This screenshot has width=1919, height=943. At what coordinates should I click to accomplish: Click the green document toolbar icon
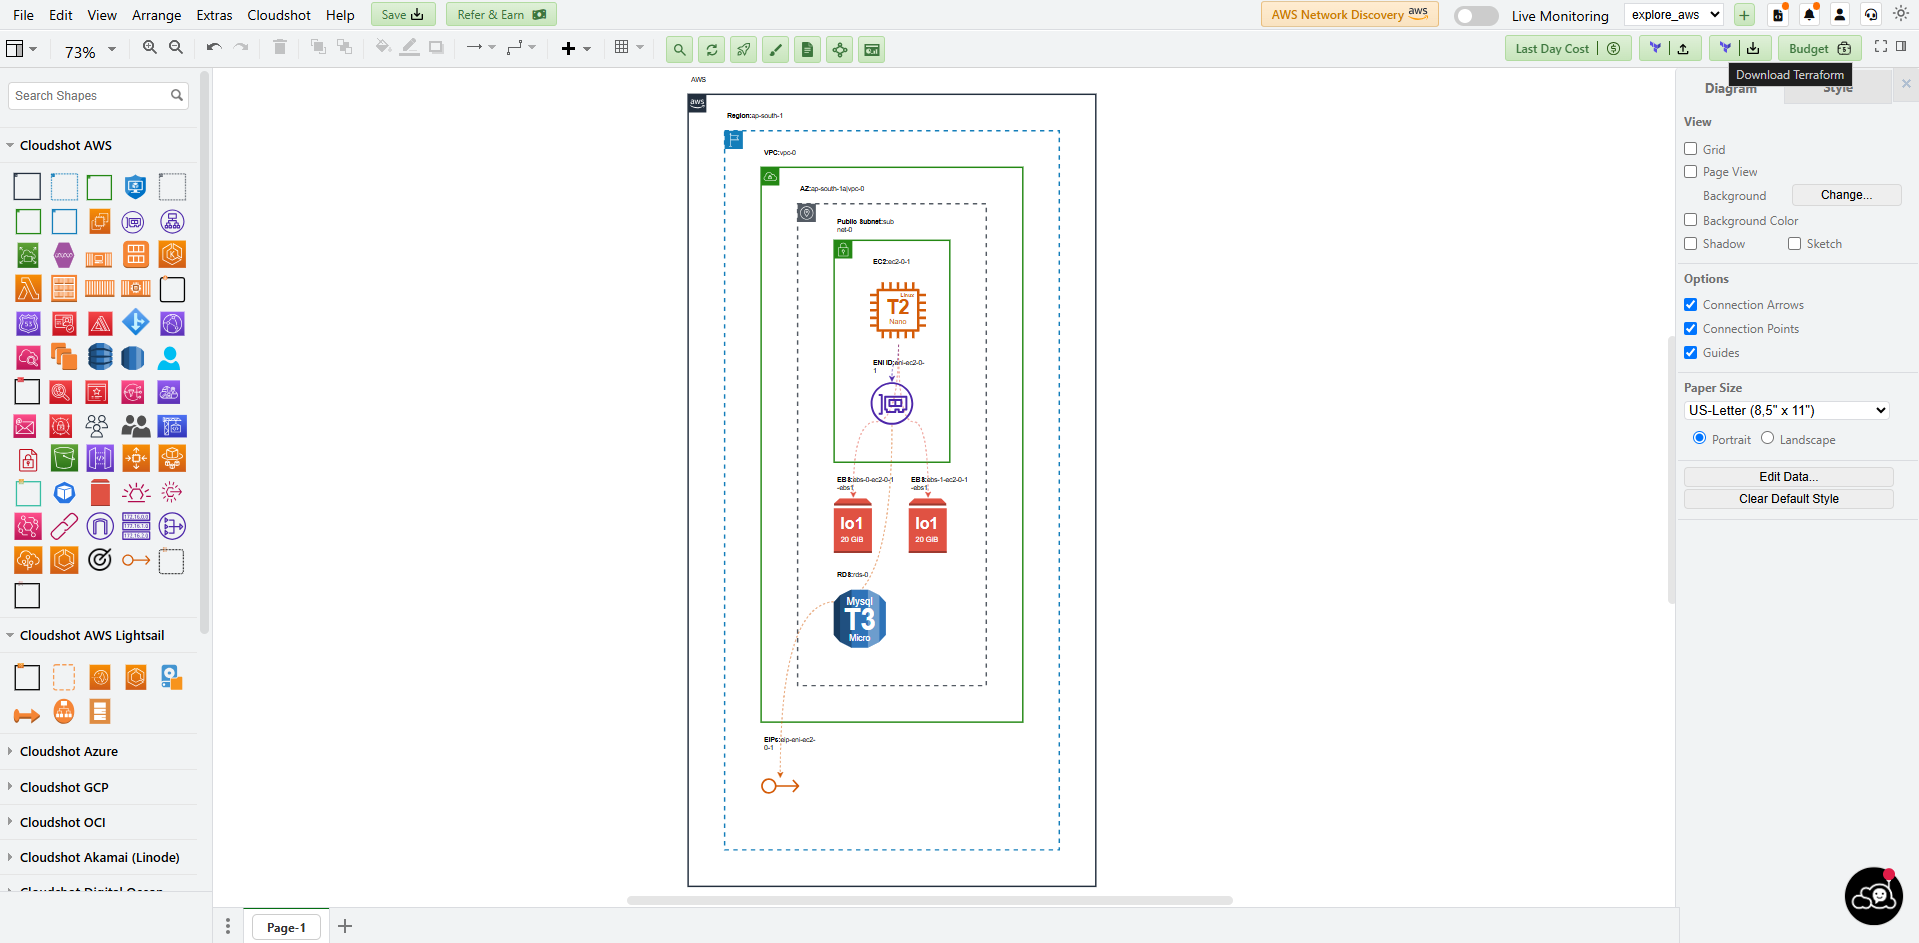pyautogui.click(x=808, y=49)
